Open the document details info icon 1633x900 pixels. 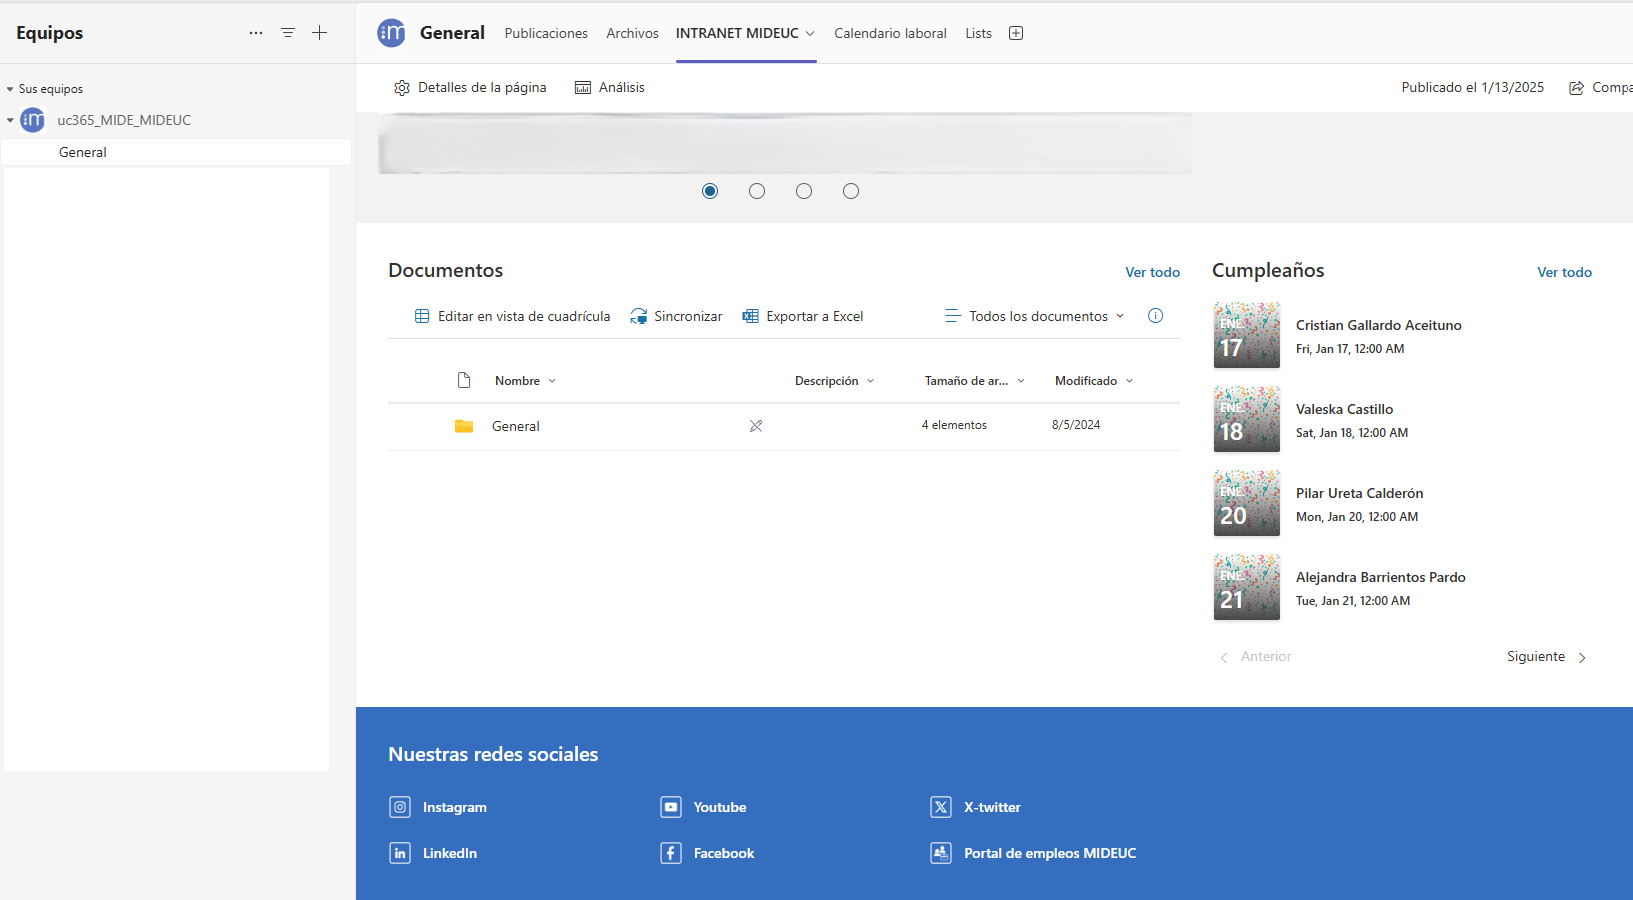pyautogui.click(x=1155, y=316)
